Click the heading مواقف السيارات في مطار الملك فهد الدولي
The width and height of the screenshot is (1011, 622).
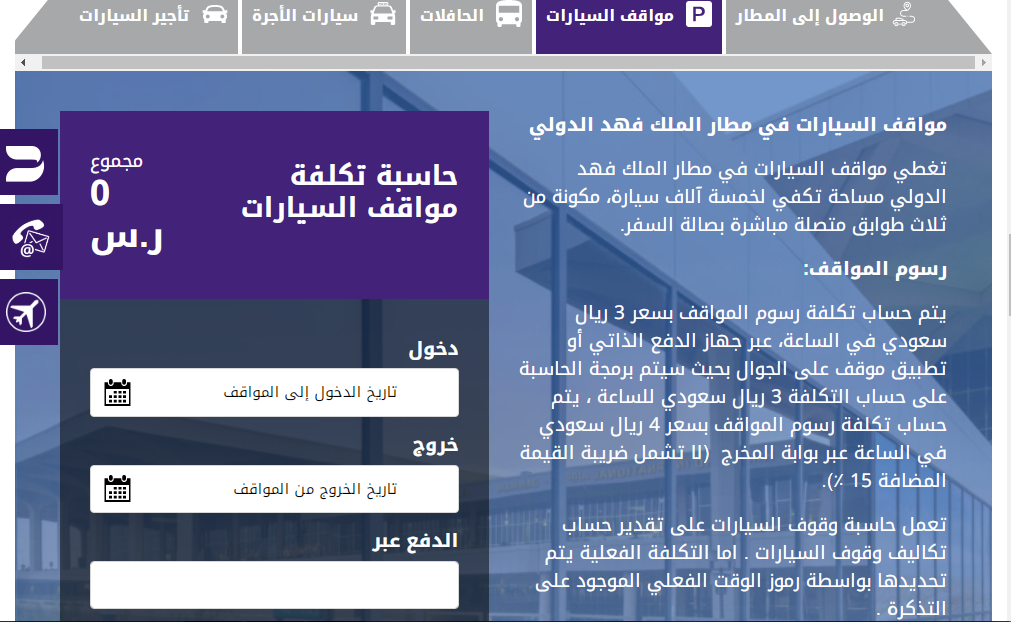(738, 125)
